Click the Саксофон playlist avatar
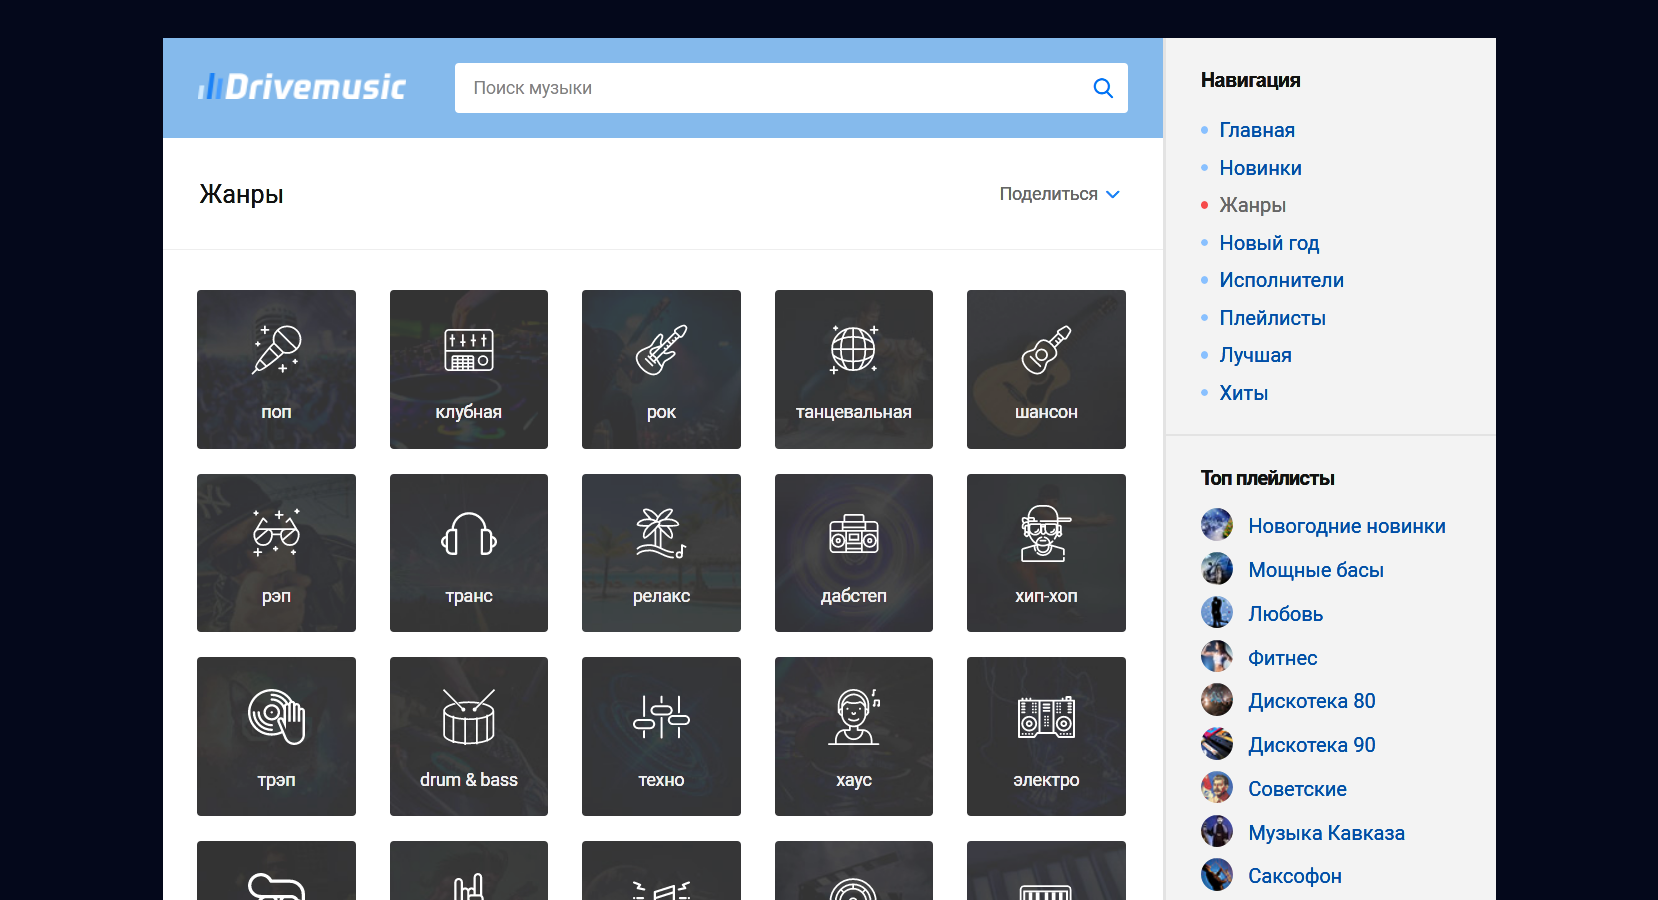This screenshot has width=1658, height=900. coord(1217,875)
